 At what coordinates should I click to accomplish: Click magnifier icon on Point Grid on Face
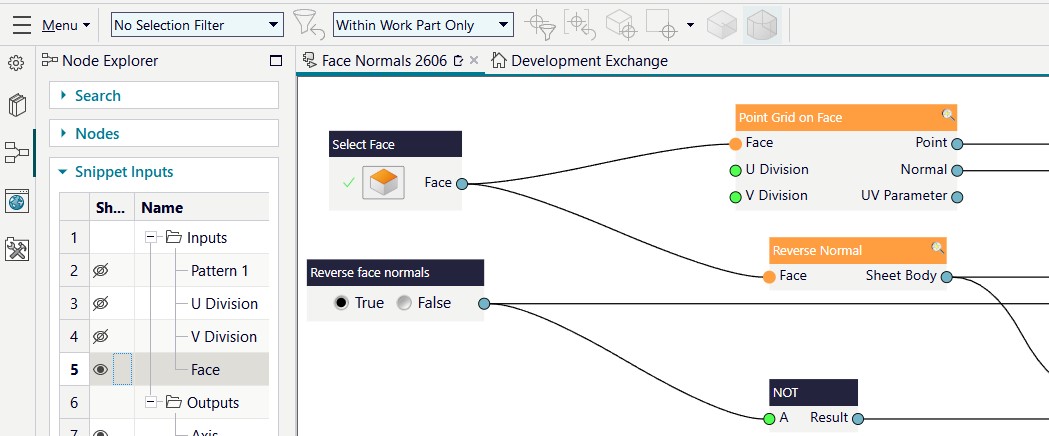(948, 115)
